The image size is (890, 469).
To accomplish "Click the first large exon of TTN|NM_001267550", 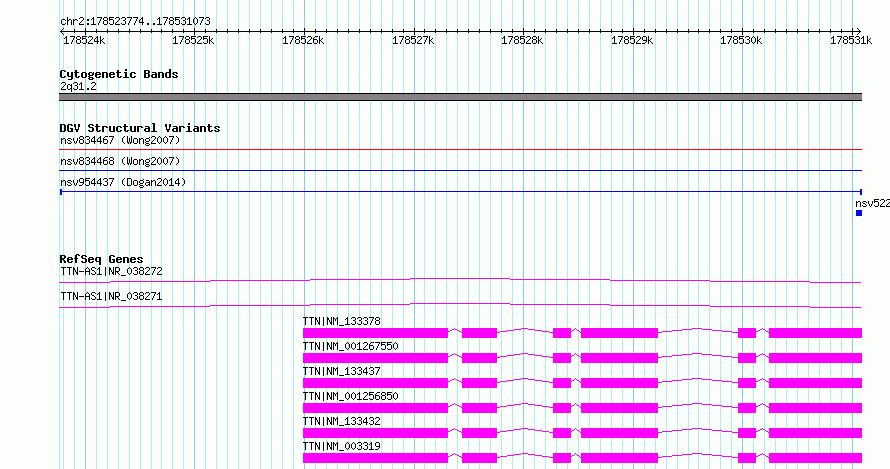I will 375,358.
